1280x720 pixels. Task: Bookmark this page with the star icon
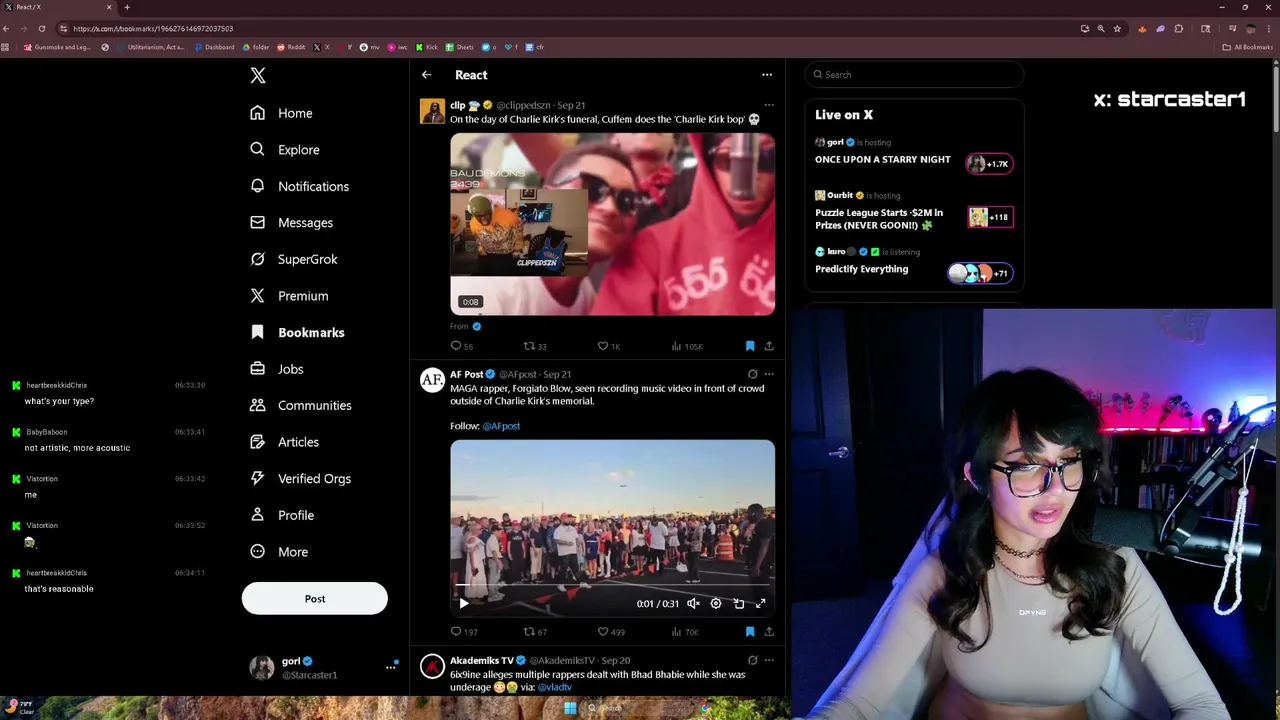1117,29
